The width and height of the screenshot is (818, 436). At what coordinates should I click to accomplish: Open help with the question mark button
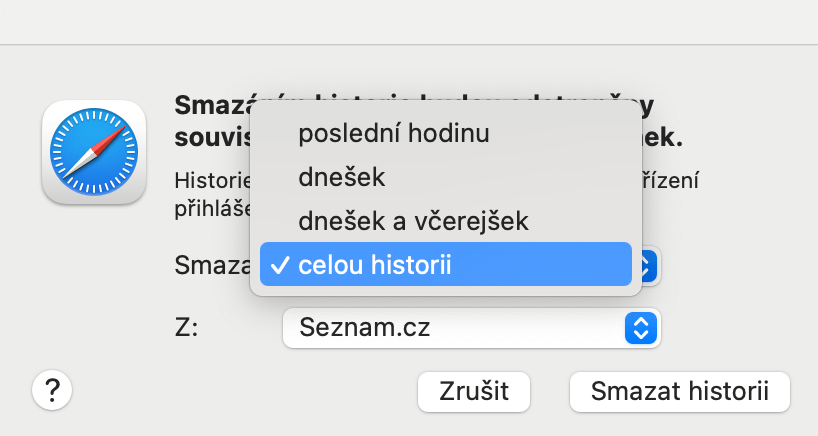52,390
